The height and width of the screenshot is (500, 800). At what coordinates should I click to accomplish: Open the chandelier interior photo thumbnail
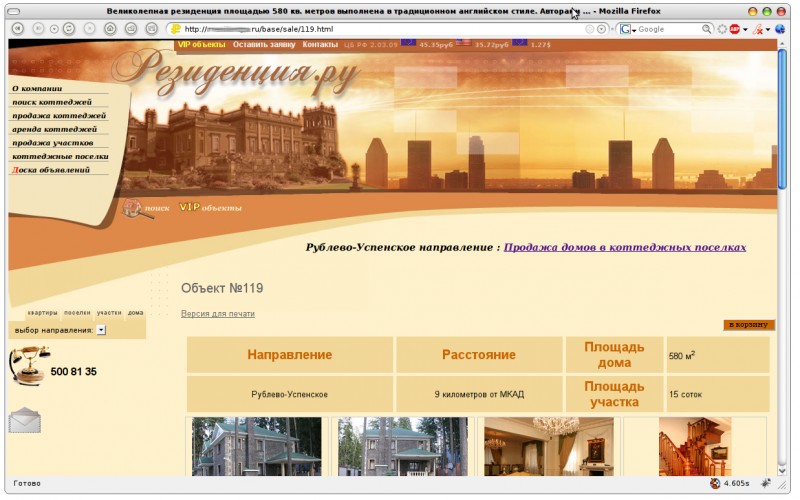[x=547, y=446]
